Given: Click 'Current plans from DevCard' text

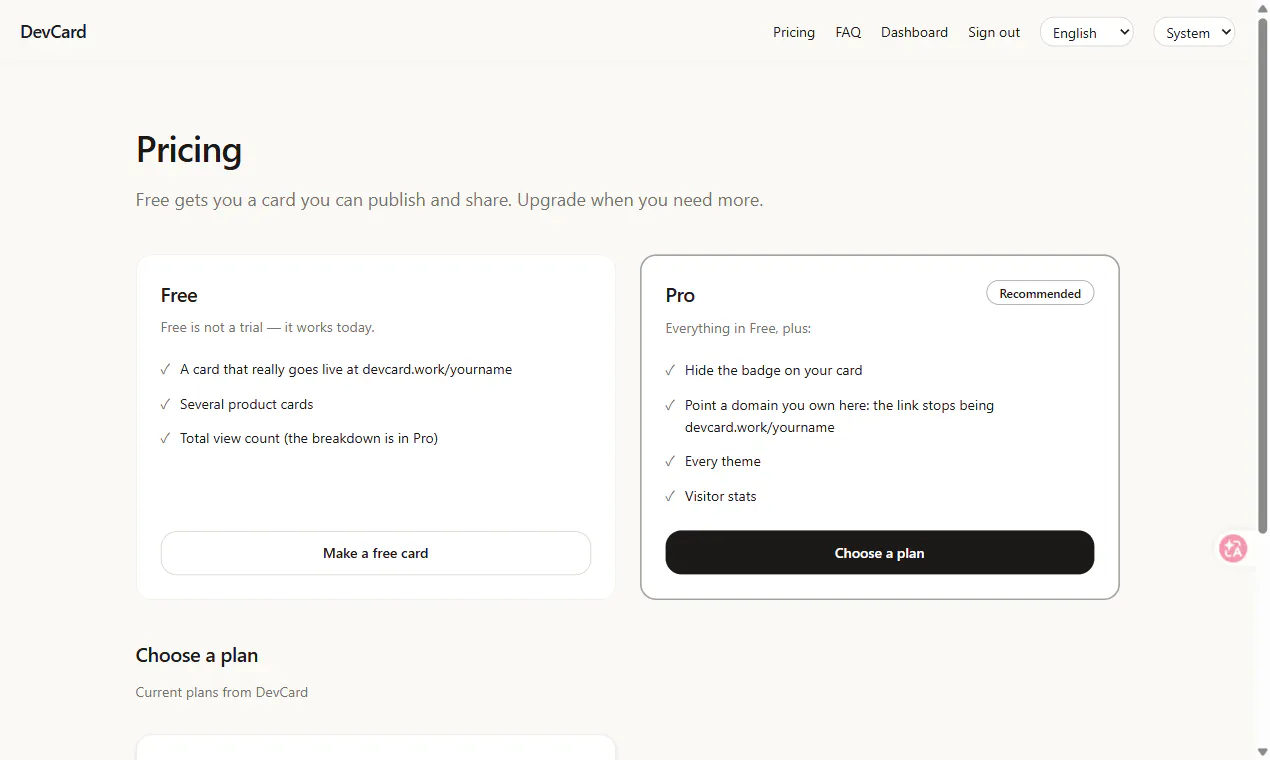Looking at the screenshot, I should click(222, 692).
